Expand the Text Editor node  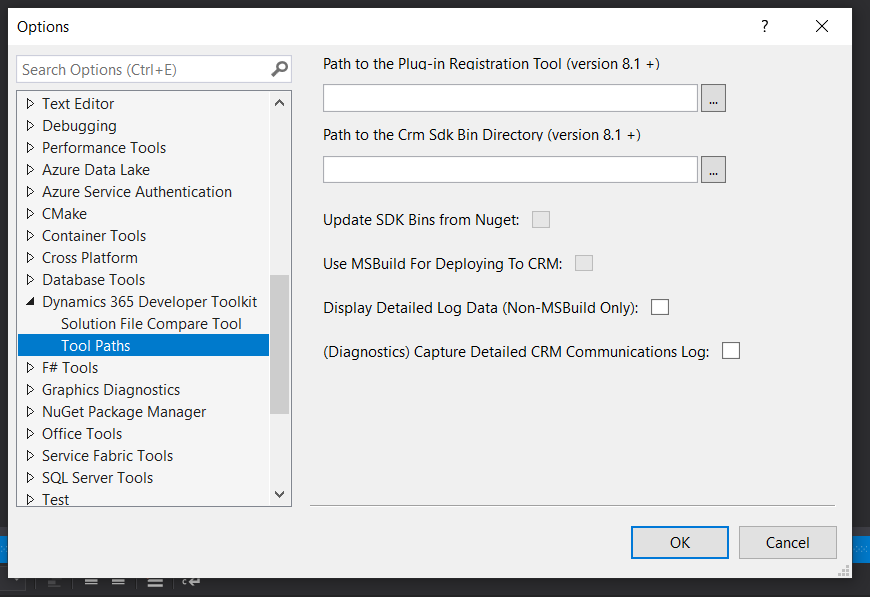[x=31, y=104]
